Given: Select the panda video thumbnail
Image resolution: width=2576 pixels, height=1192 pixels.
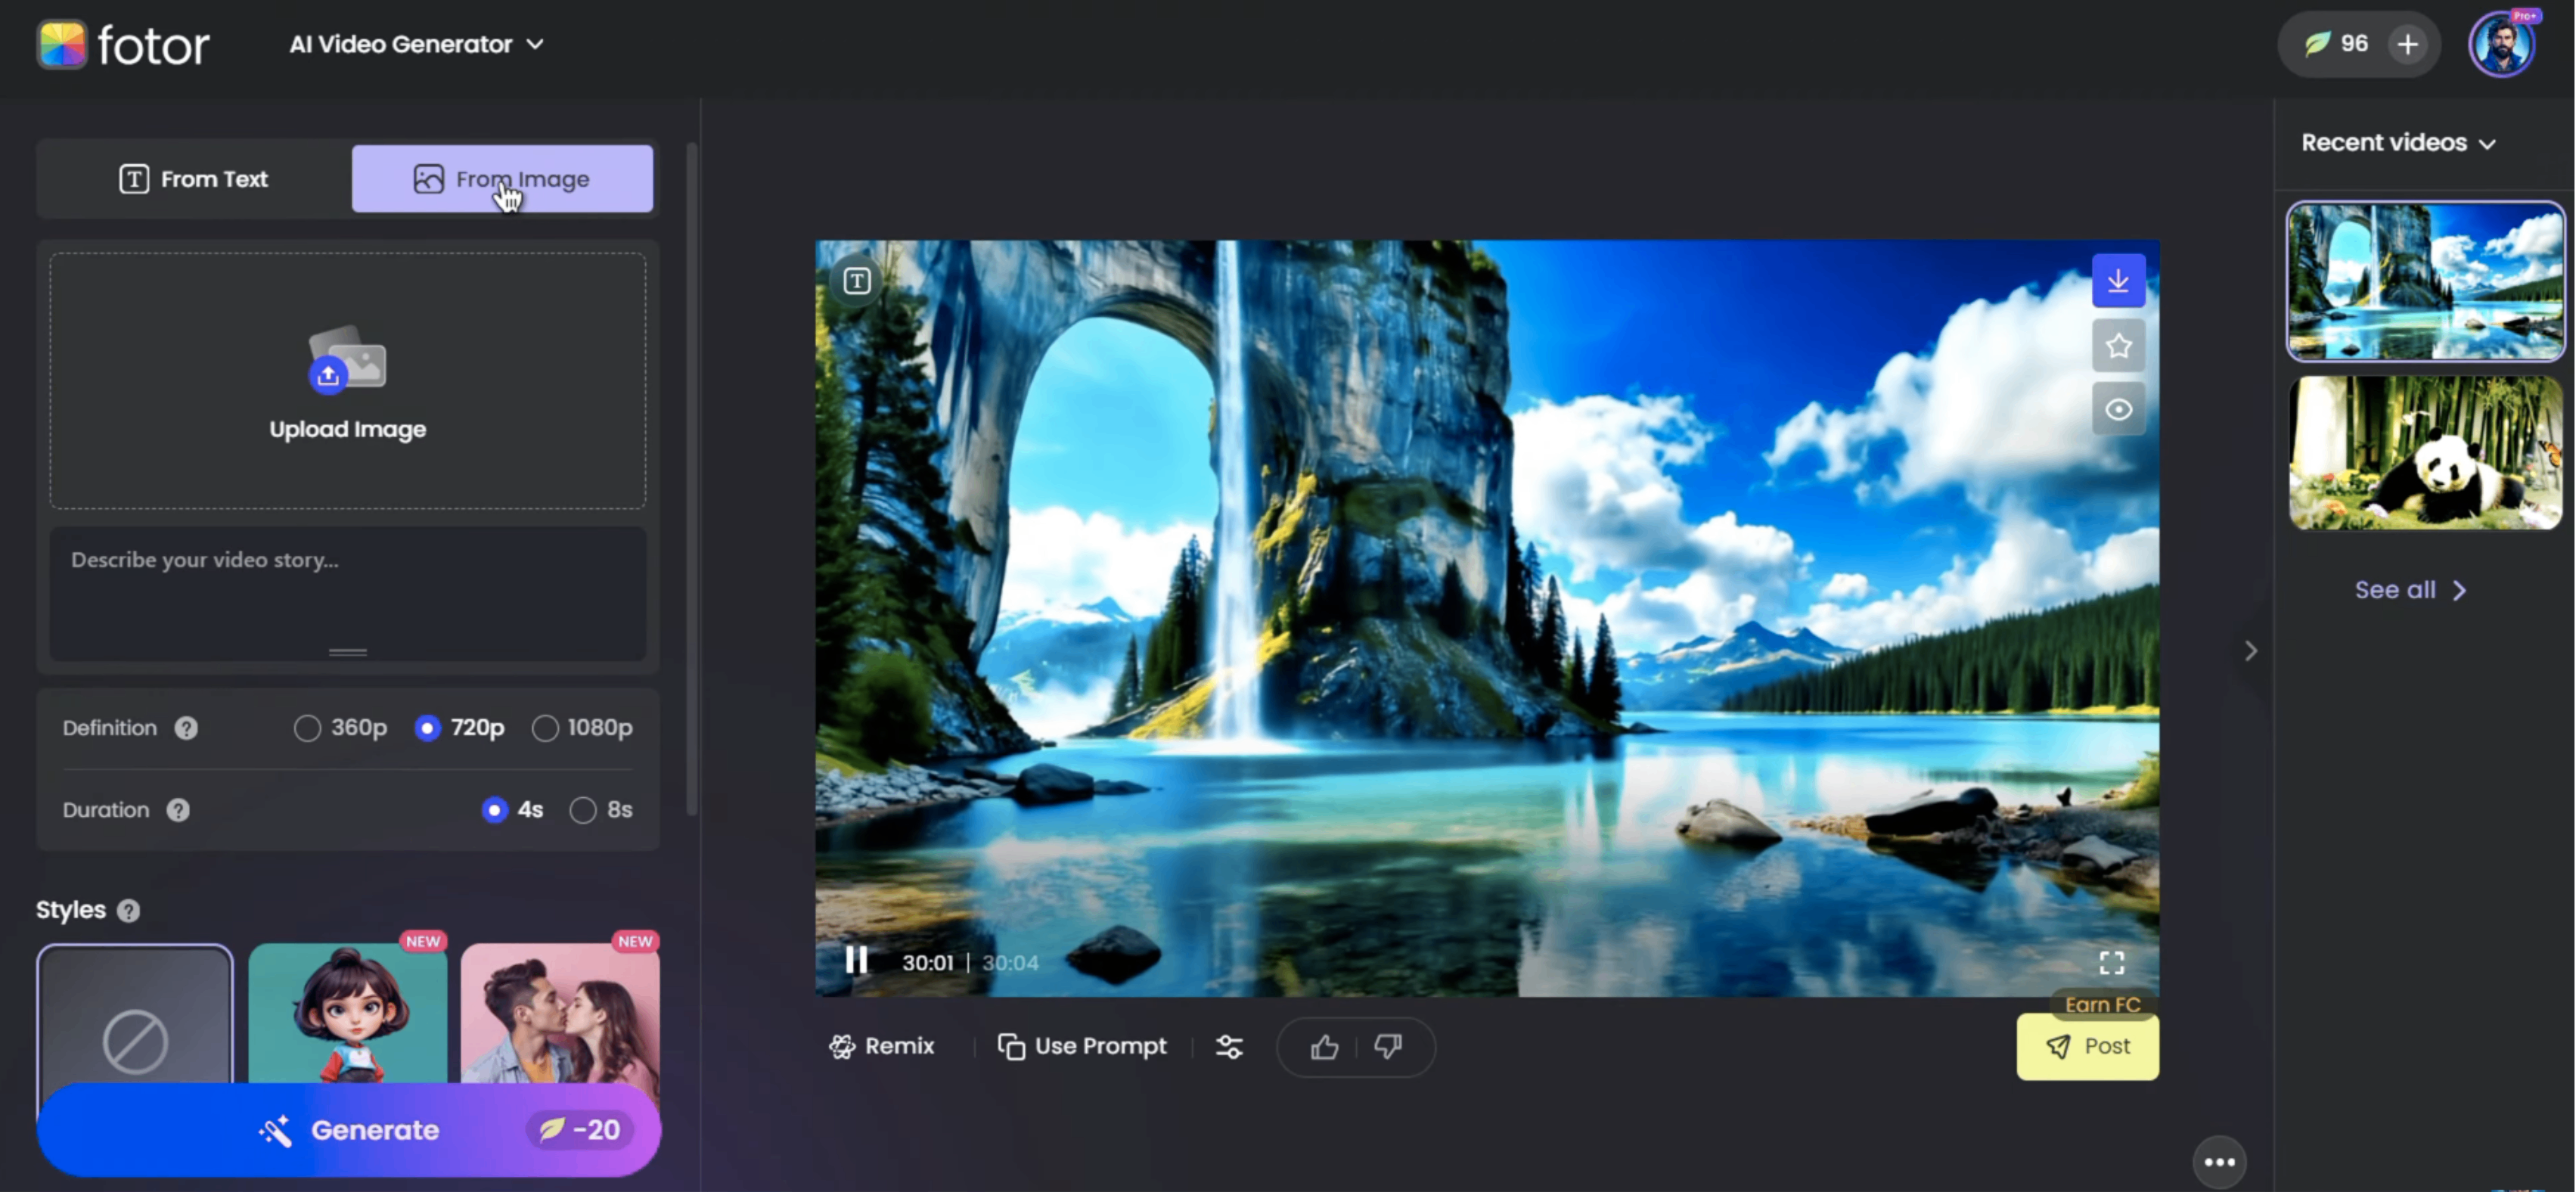Looking at the screenshot, I should coord(2424,454).
